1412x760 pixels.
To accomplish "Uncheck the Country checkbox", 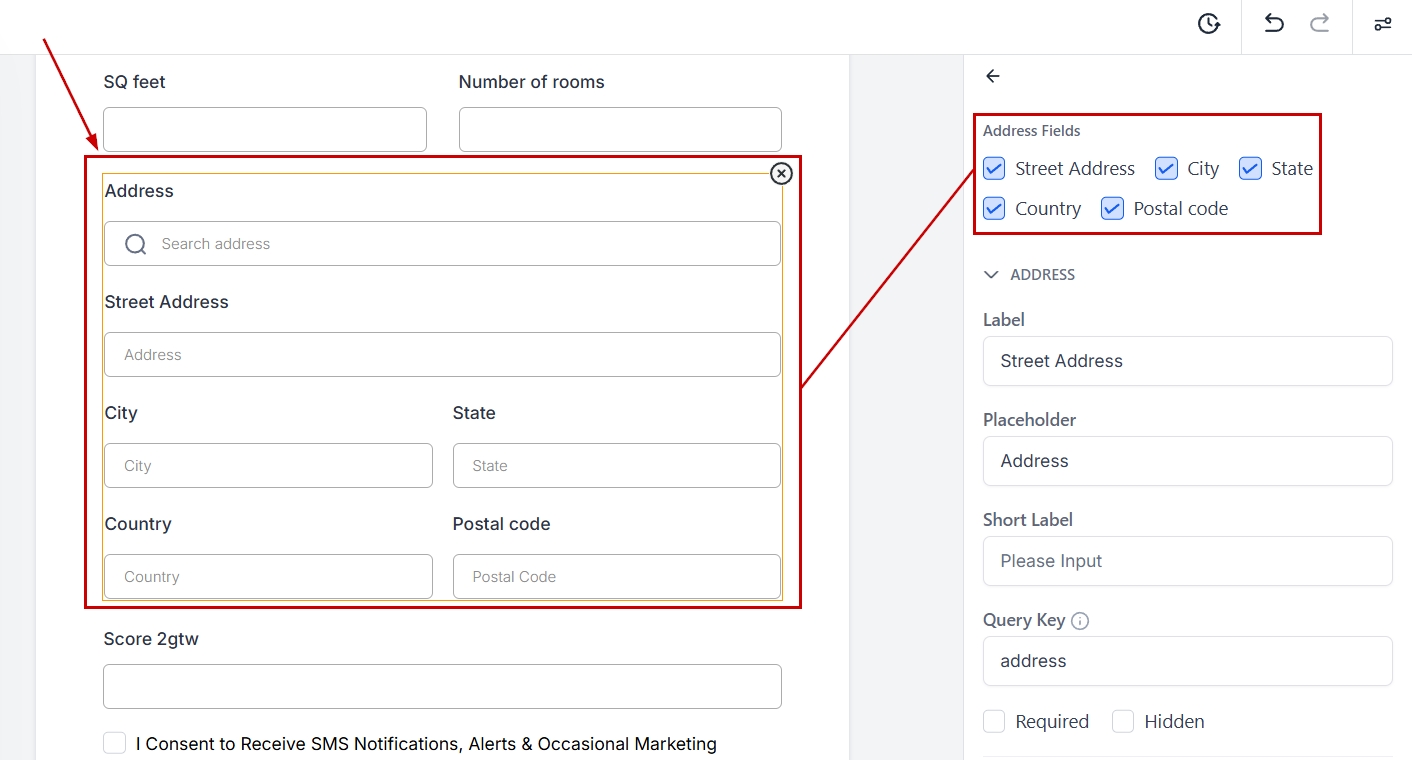I will coord(994,208).
